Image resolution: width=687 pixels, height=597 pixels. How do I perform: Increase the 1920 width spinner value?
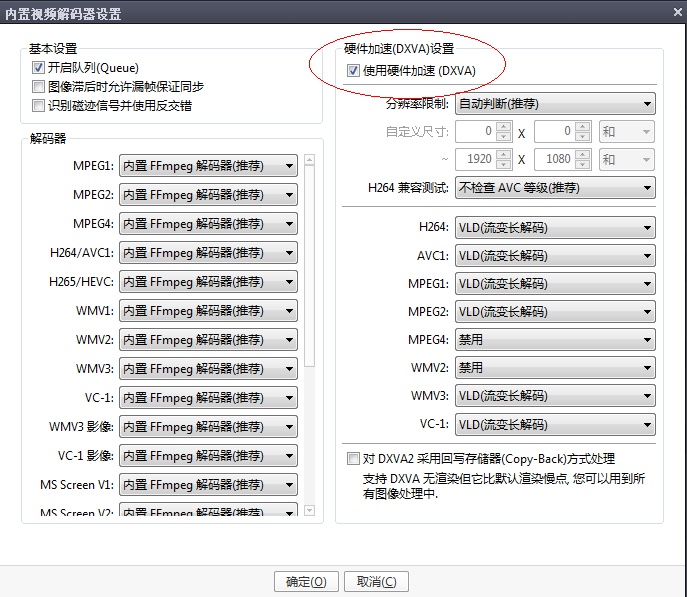pyautogui.click(x=504, y=154)
